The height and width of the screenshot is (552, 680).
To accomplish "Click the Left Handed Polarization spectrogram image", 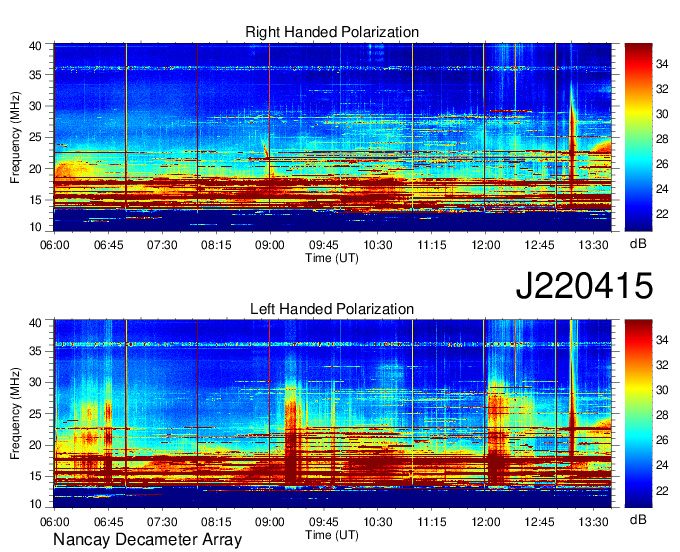I will [x=333, y=413].
